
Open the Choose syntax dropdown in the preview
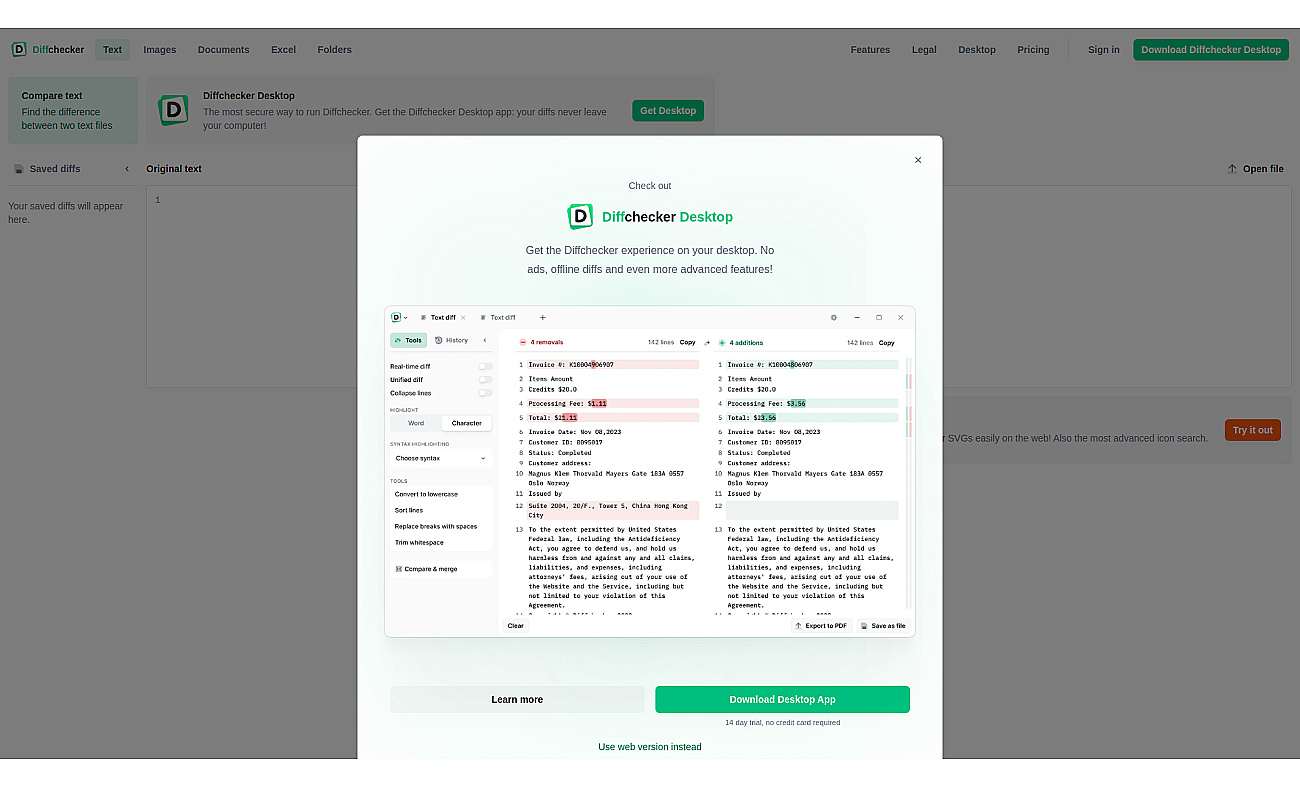click(x=441, y=458)
